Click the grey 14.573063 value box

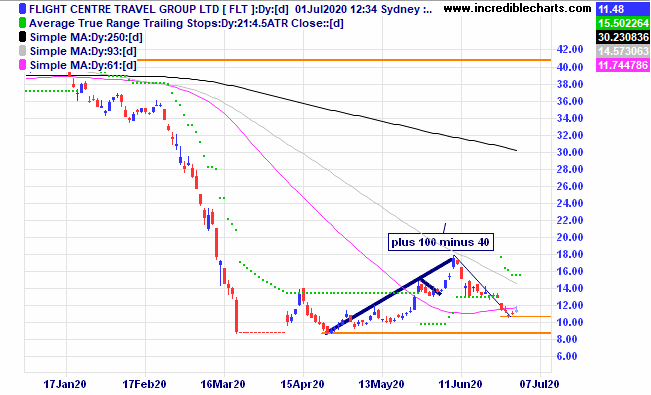tap(622, 51)
